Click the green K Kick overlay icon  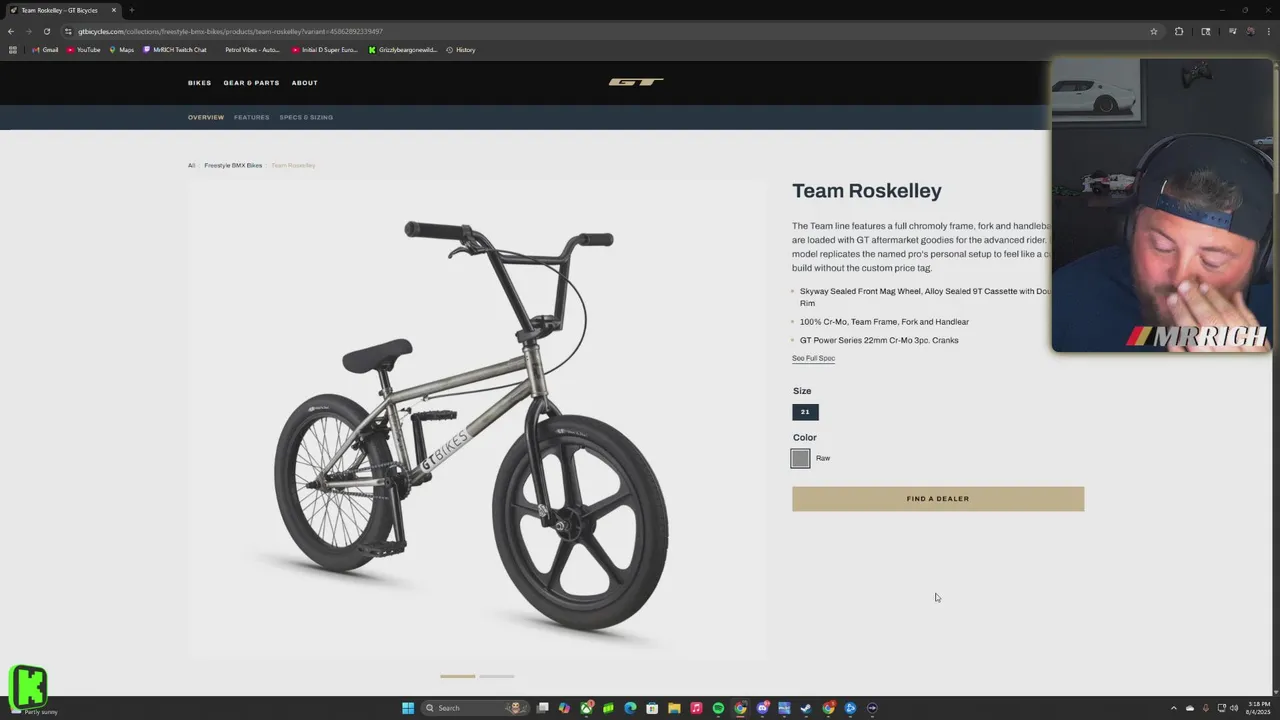[28, 686]
